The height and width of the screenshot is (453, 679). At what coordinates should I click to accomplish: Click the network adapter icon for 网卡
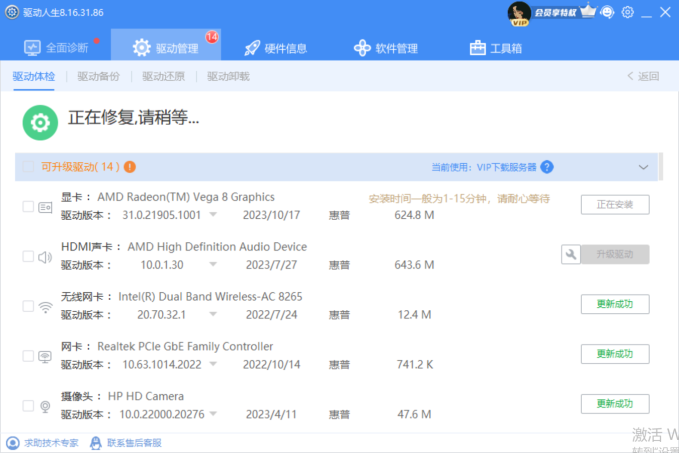click(45, 357)
